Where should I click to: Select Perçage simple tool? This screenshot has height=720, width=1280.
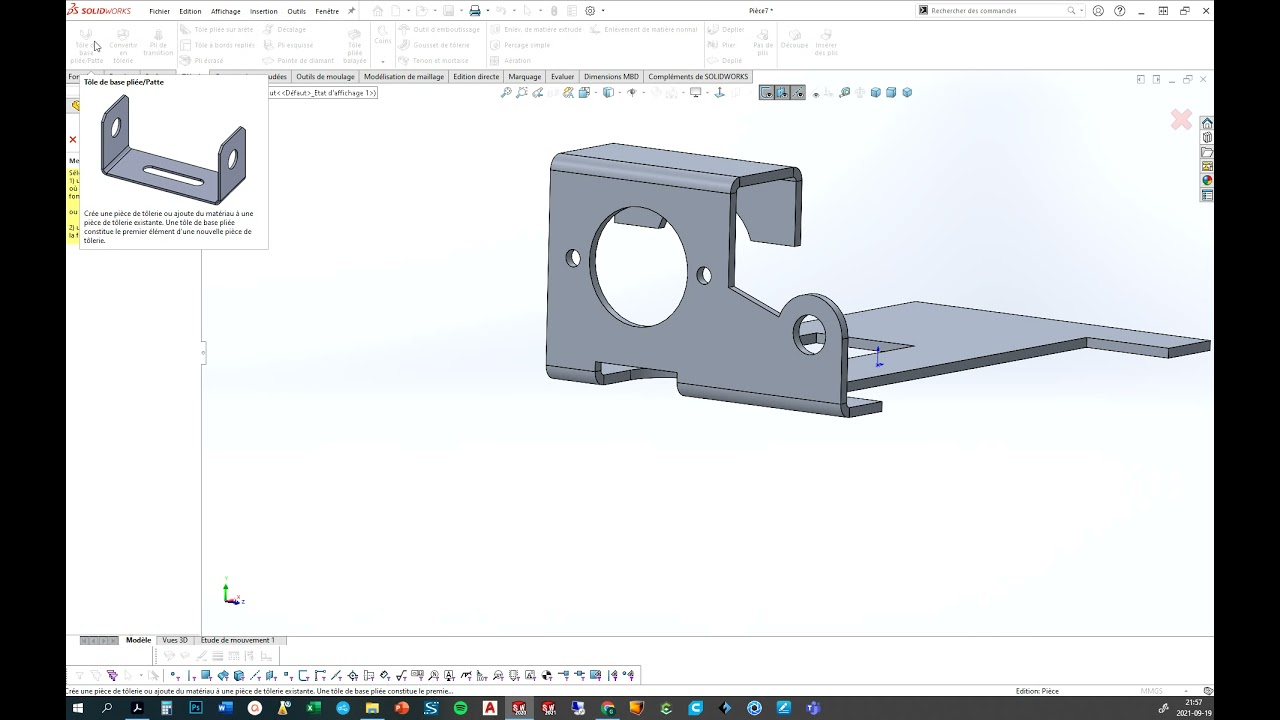coord(520,45)
